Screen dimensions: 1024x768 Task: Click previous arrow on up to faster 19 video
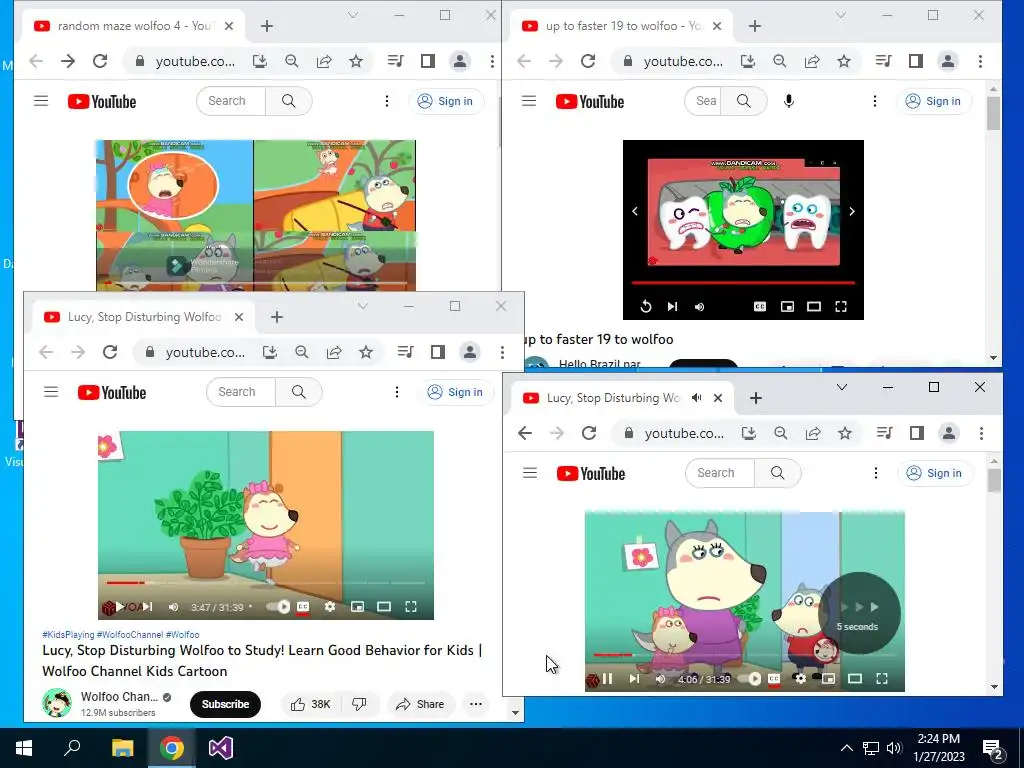pos(635,212)
